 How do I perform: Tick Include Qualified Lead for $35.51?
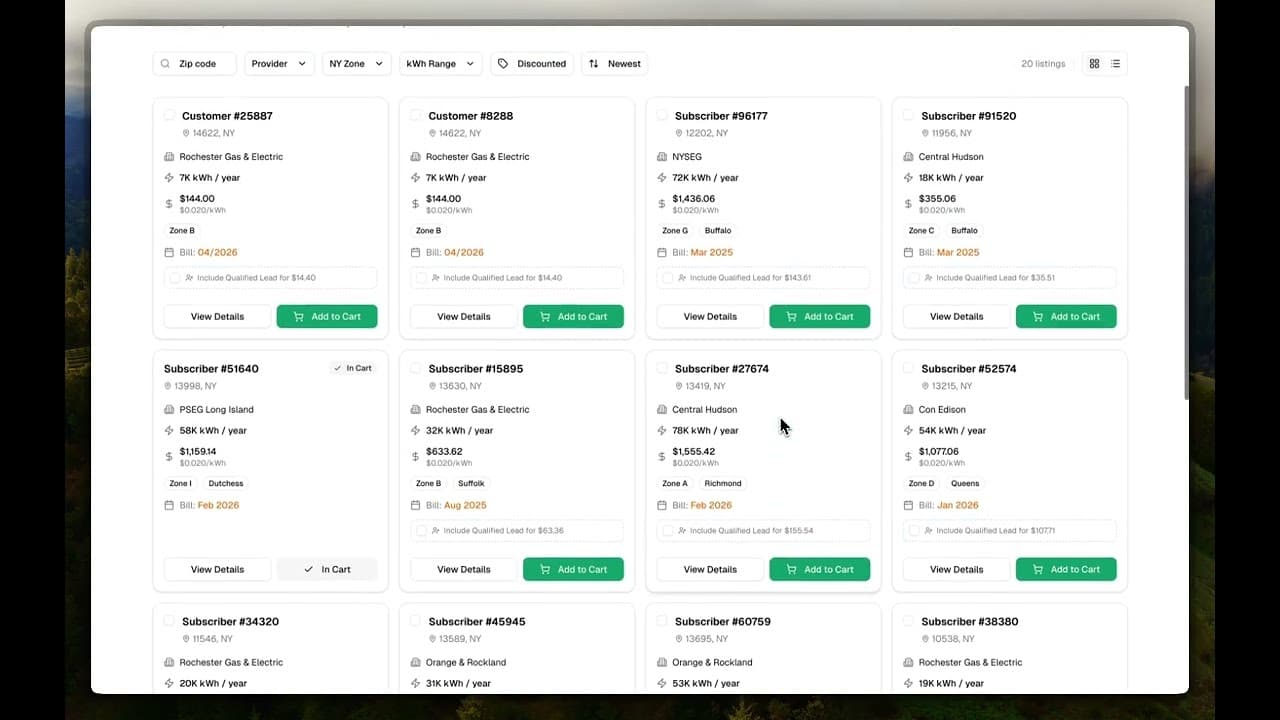coord(914,278)
